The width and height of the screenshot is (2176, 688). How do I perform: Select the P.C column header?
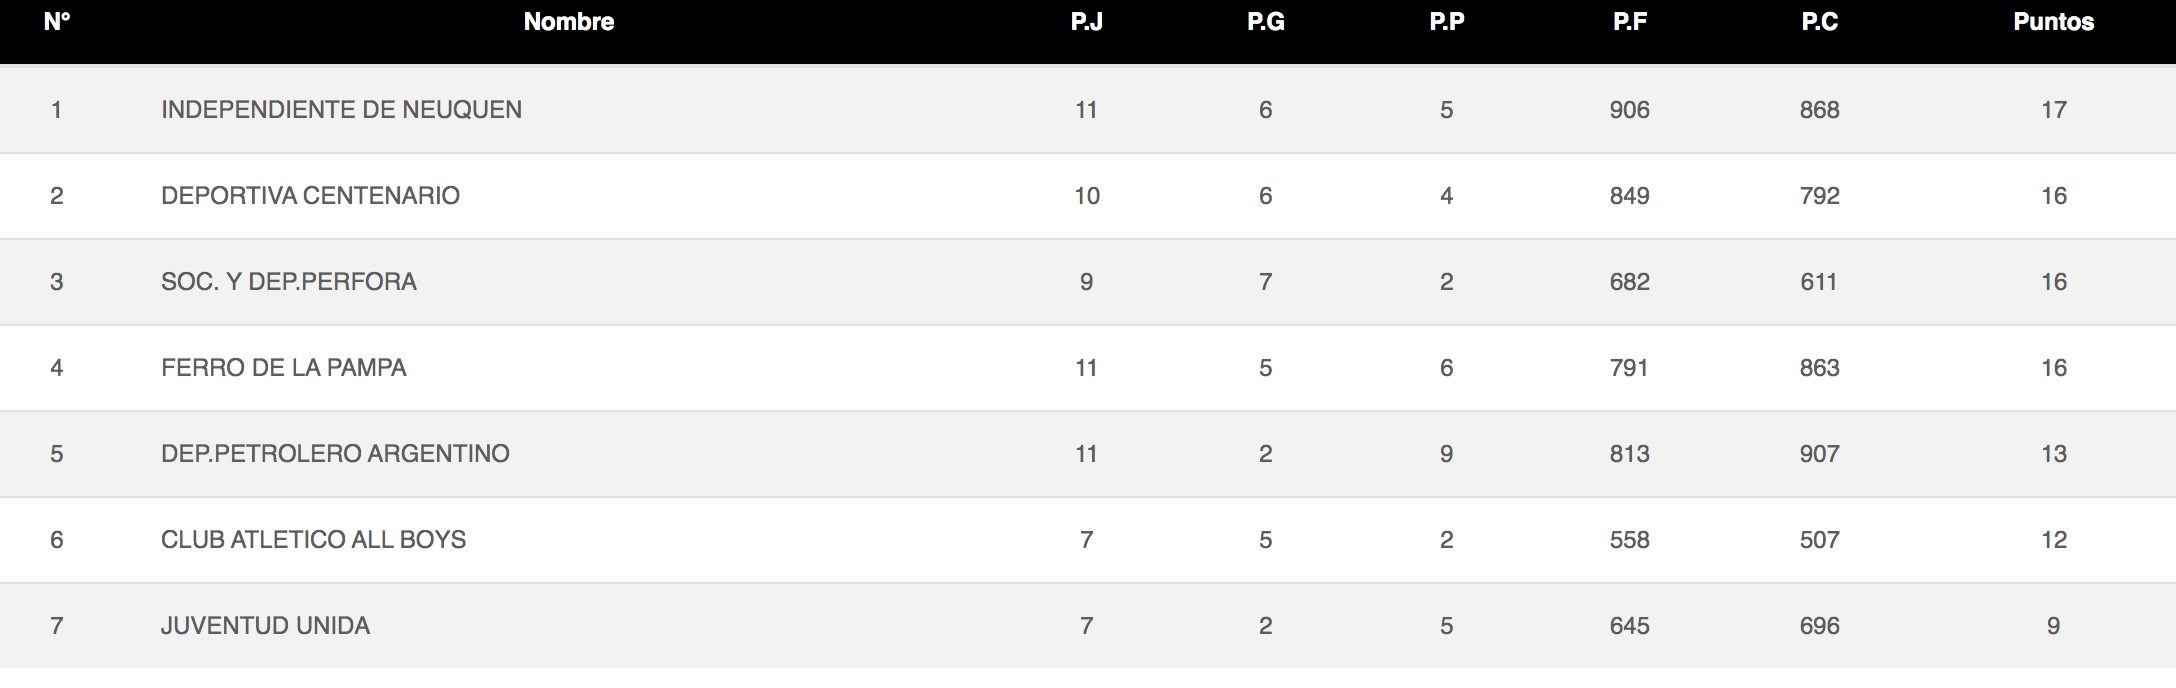1819,22
